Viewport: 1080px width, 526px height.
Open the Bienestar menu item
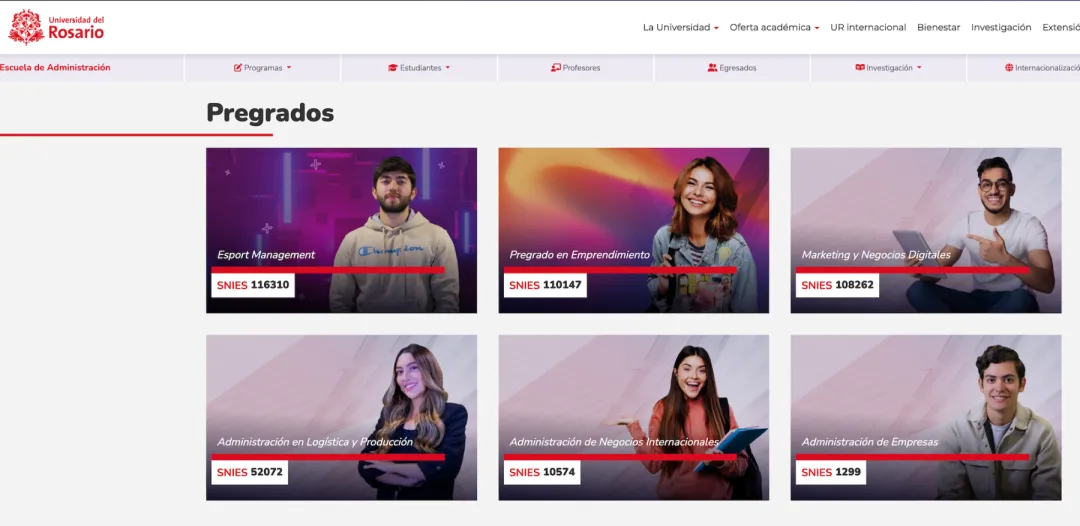point(938,28)
